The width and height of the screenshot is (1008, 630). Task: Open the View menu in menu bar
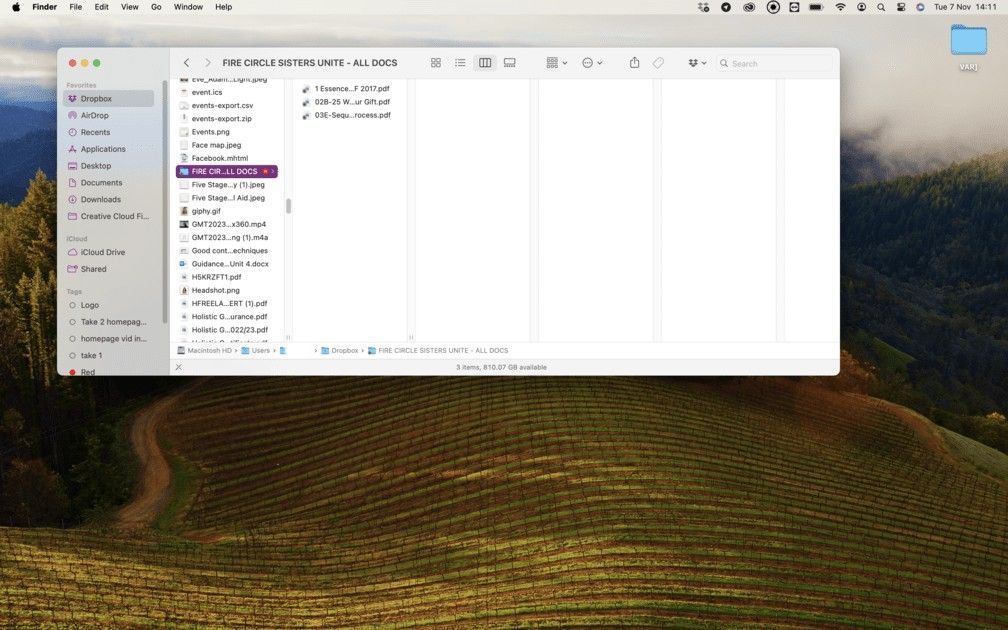[129, 6]
